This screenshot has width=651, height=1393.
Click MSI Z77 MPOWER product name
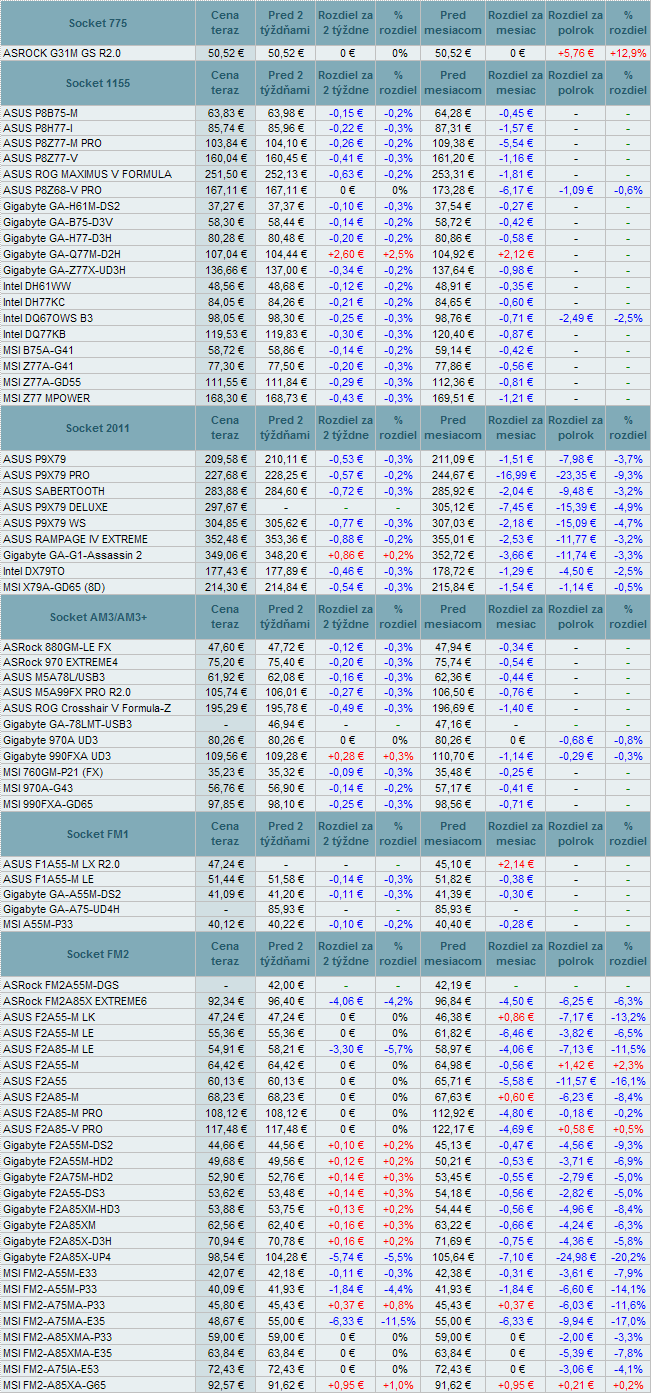pyautogui.click(x=47, y=398)
